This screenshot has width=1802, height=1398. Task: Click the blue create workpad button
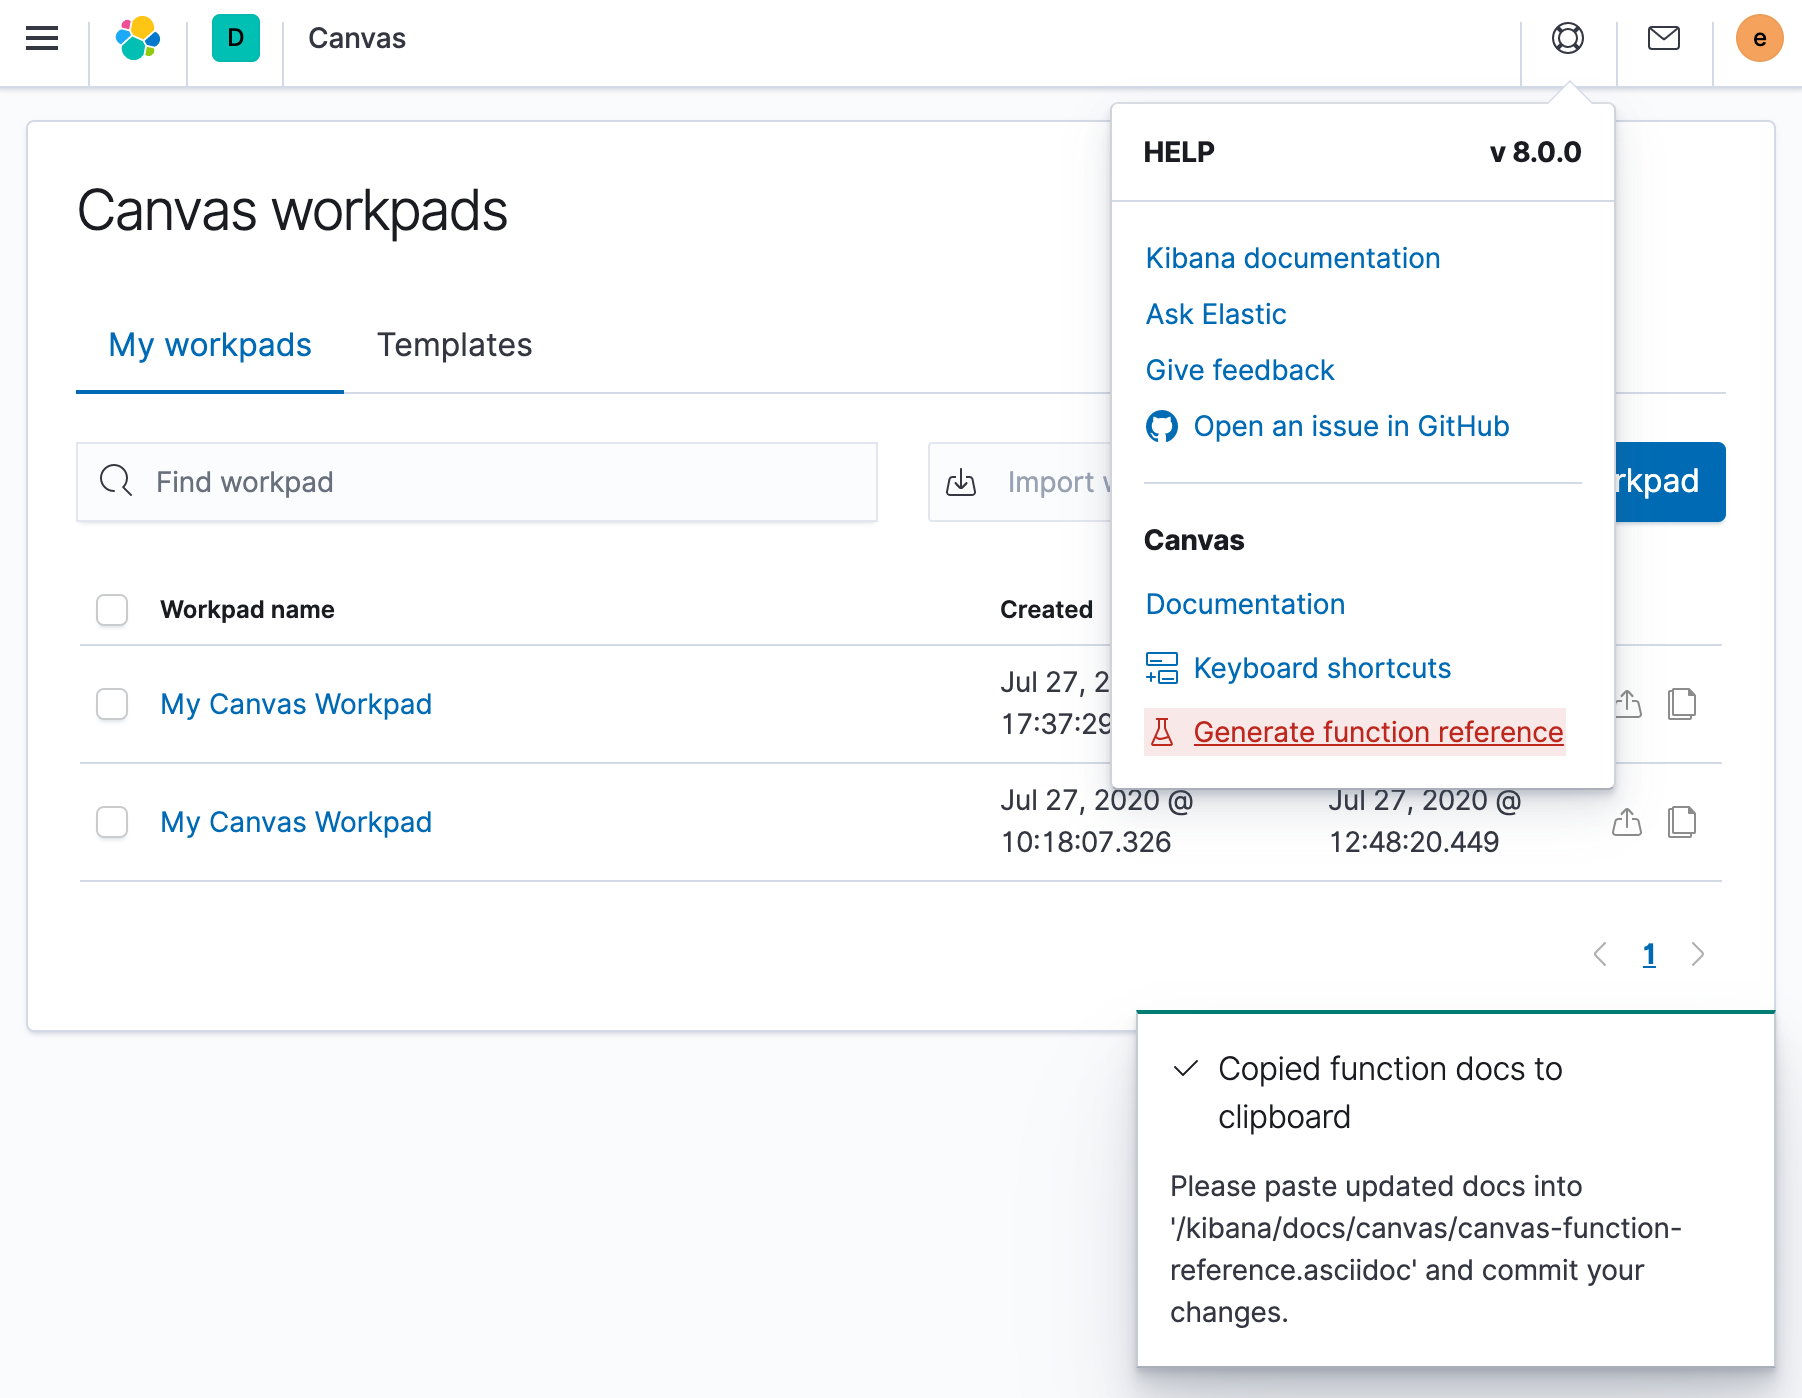pos(1670,482)
